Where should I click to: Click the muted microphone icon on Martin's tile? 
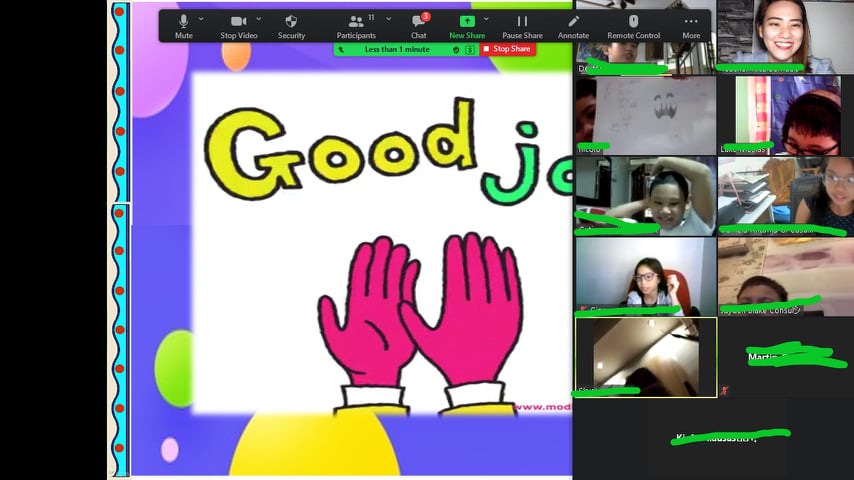pyautogui.click(x=724, y=390)
